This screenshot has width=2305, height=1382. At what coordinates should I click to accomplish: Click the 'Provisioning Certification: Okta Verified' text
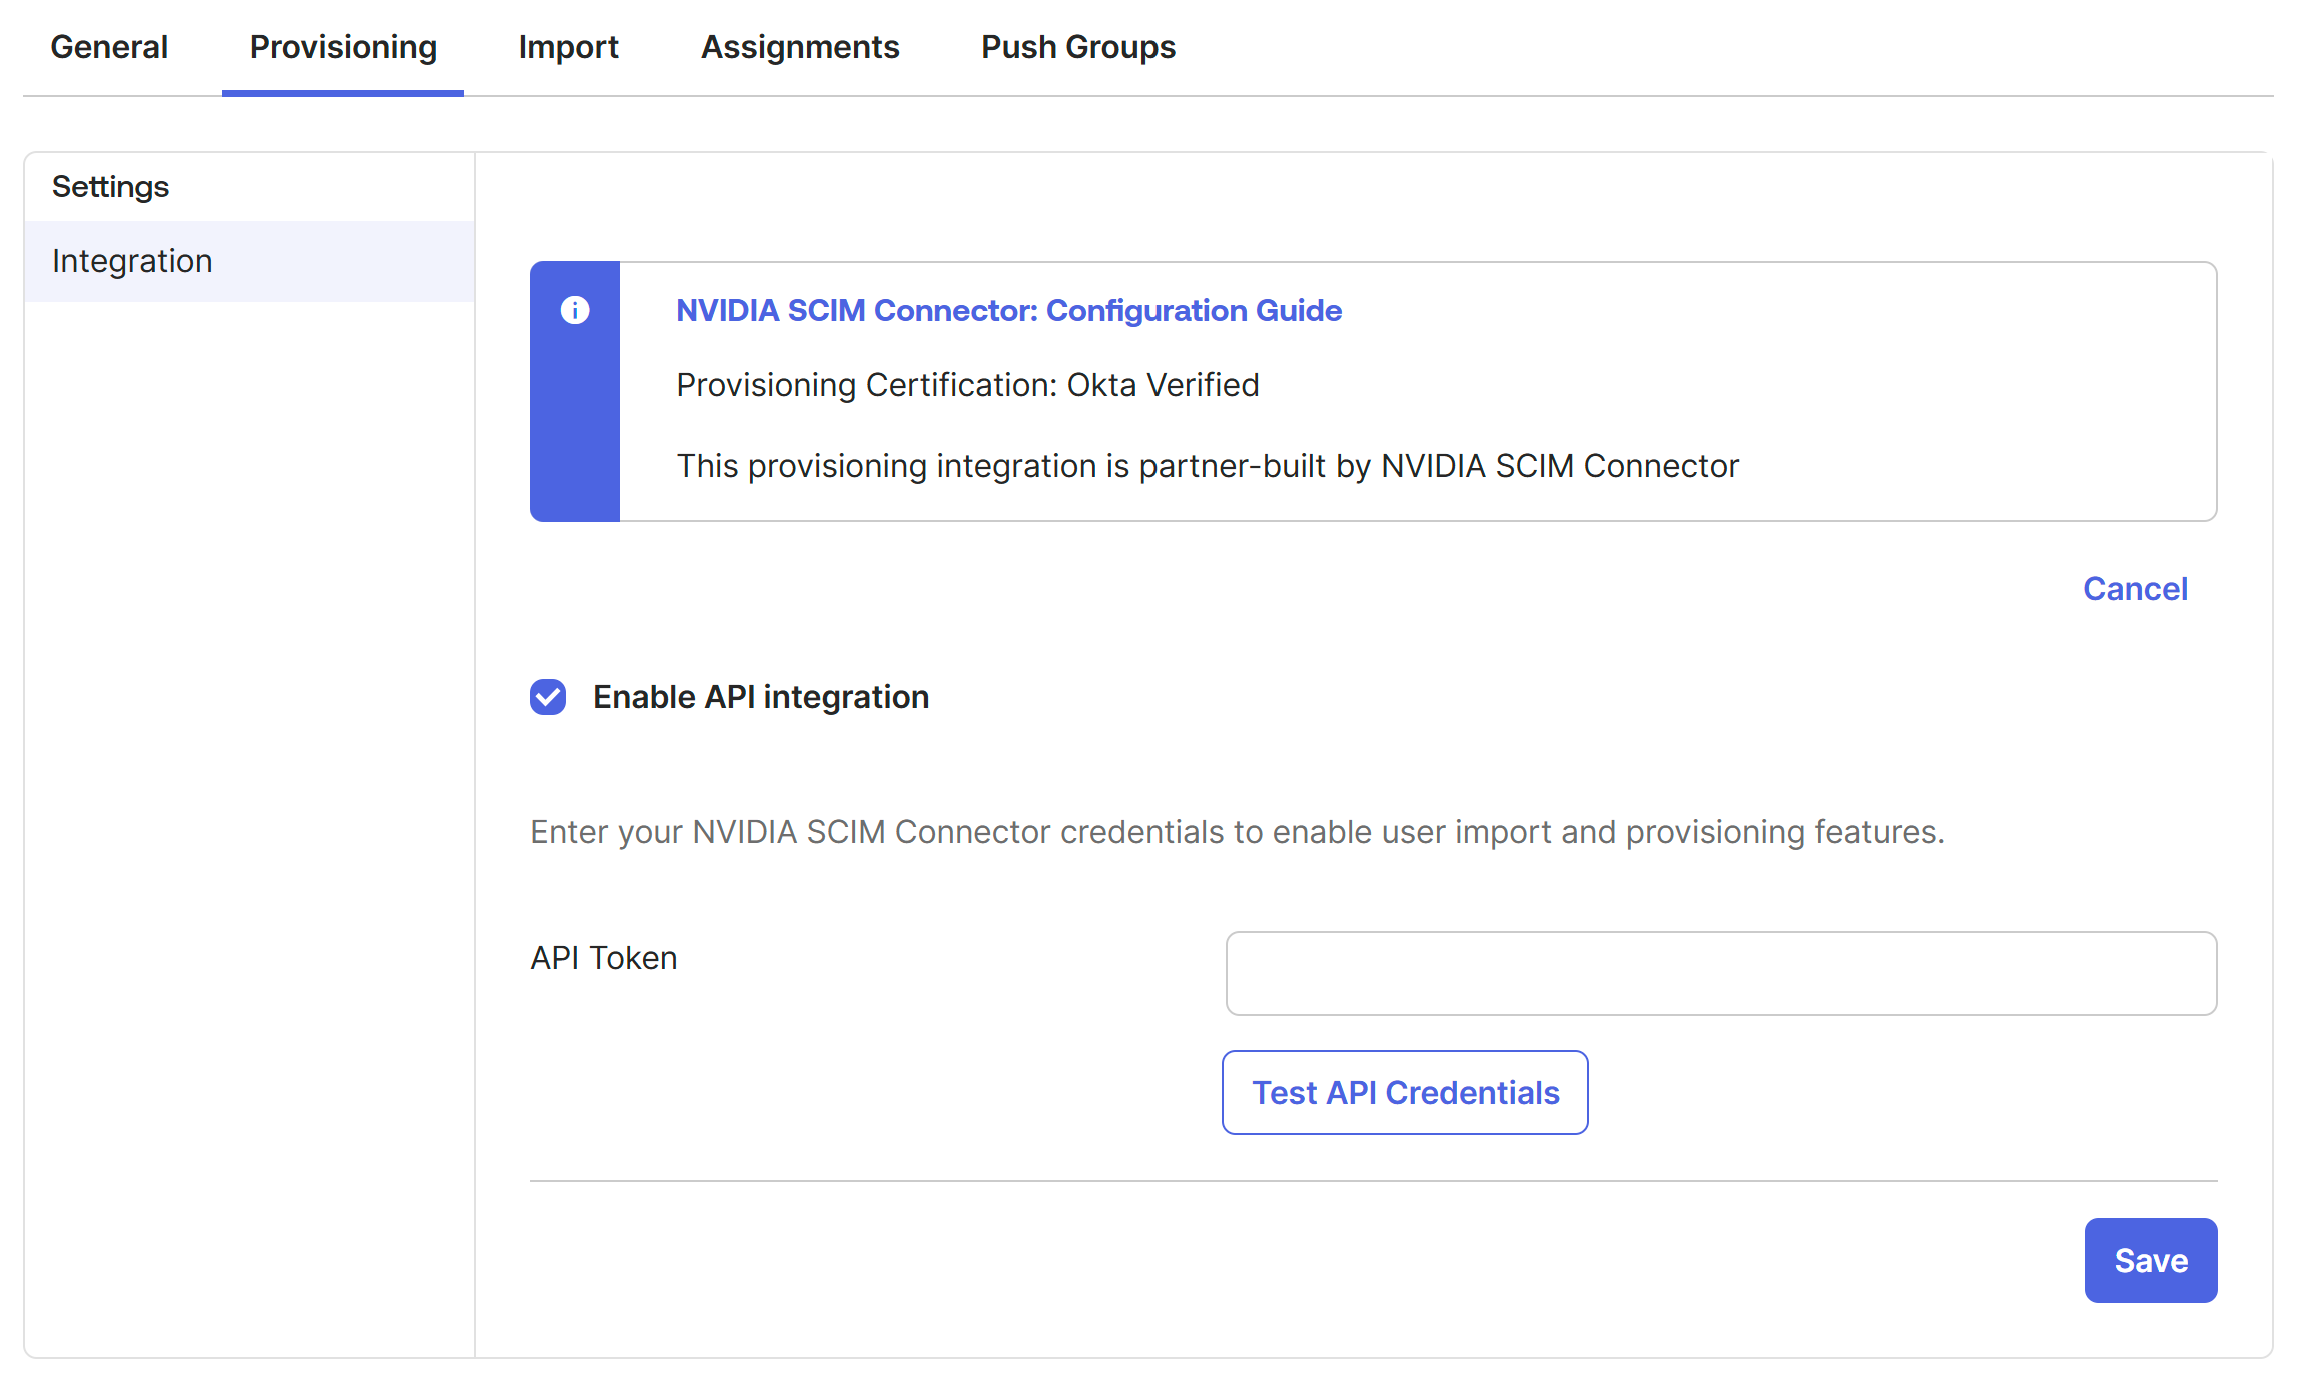pos(967,385)
